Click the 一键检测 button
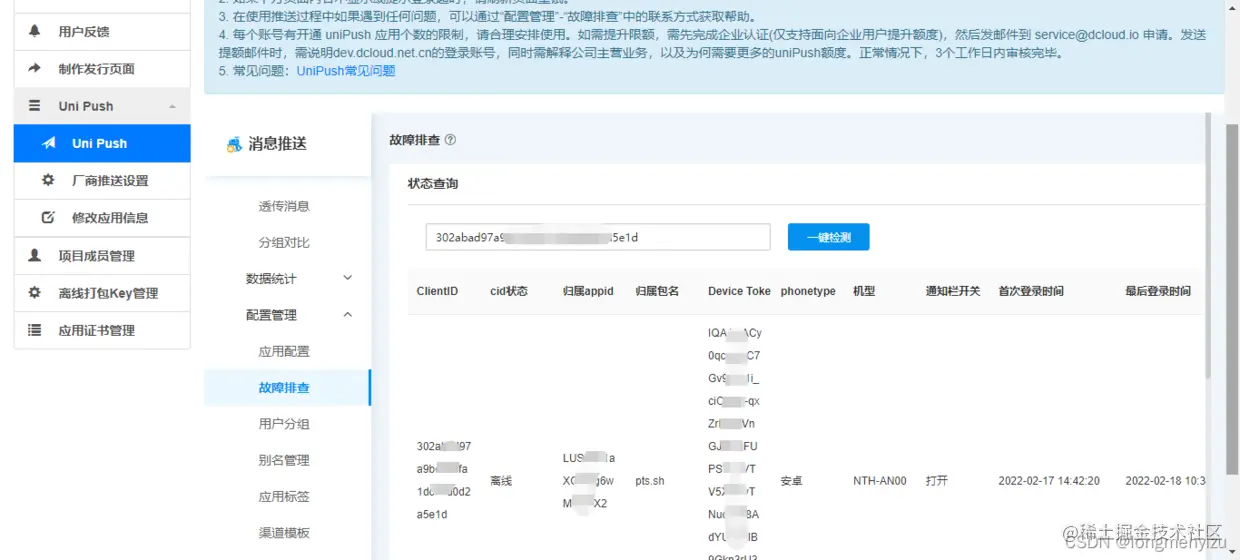Screen dimensions: 1240x560 pyautogui.click(x=828, y=237)
